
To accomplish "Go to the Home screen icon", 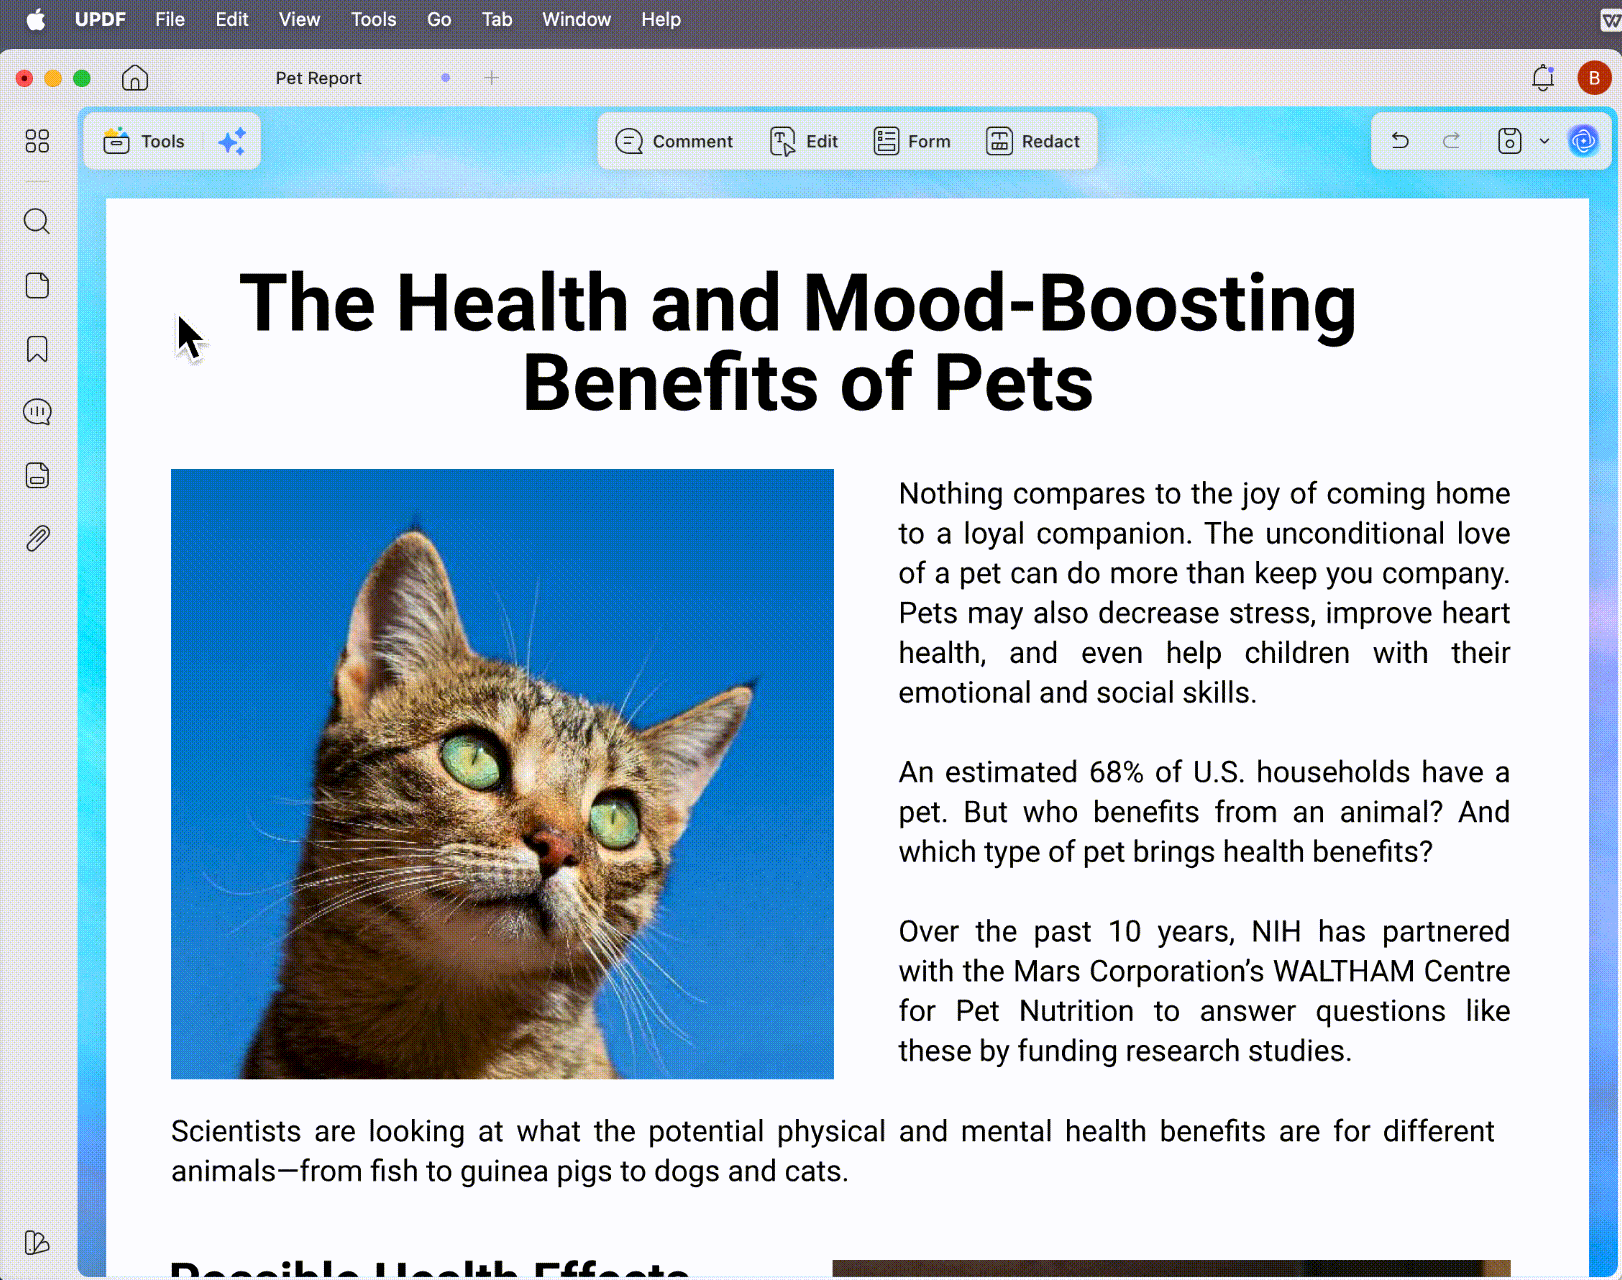I will [x=135, y=78].
